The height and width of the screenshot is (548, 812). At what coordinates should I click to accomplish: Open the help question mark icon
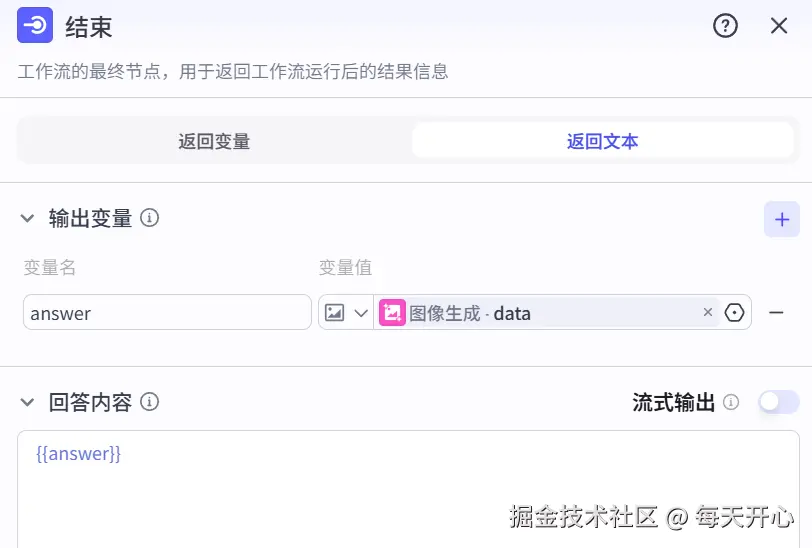pos(725,26)
